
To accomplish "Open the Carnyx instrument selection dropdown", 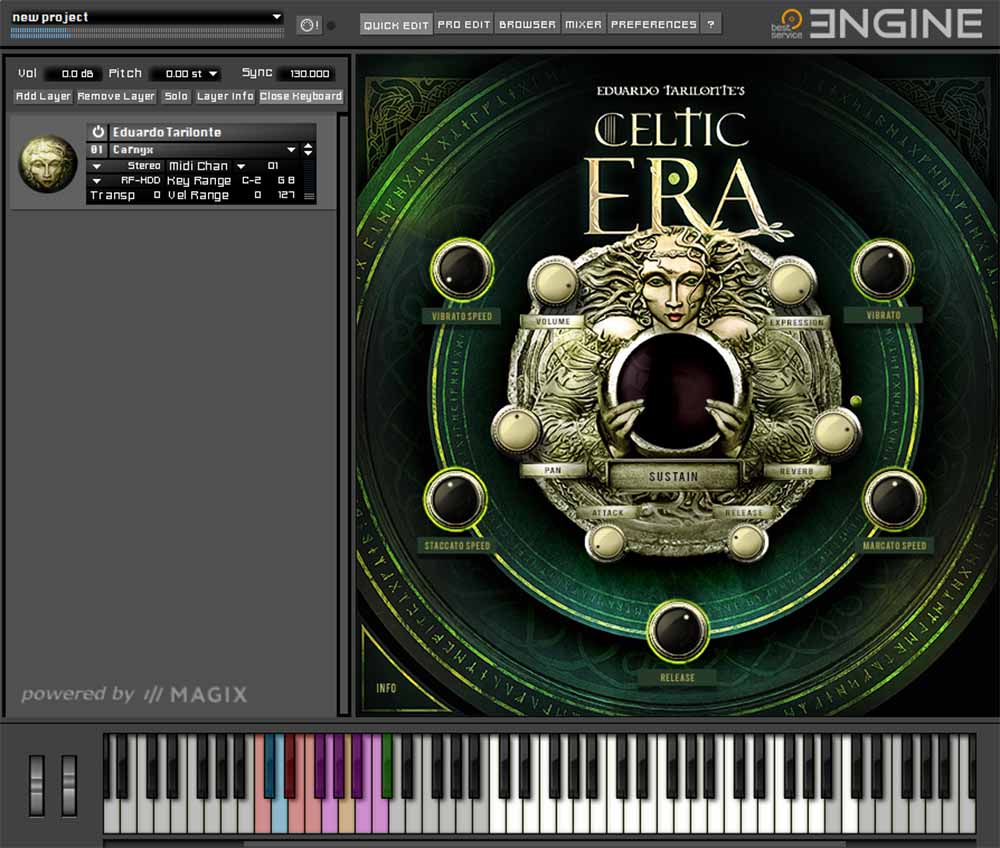I will 290,149.
